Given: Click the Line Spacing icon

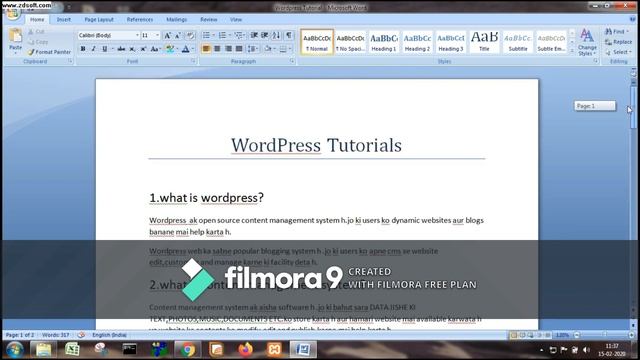Looking at the screenshot, I should click(x=252, y=49).
